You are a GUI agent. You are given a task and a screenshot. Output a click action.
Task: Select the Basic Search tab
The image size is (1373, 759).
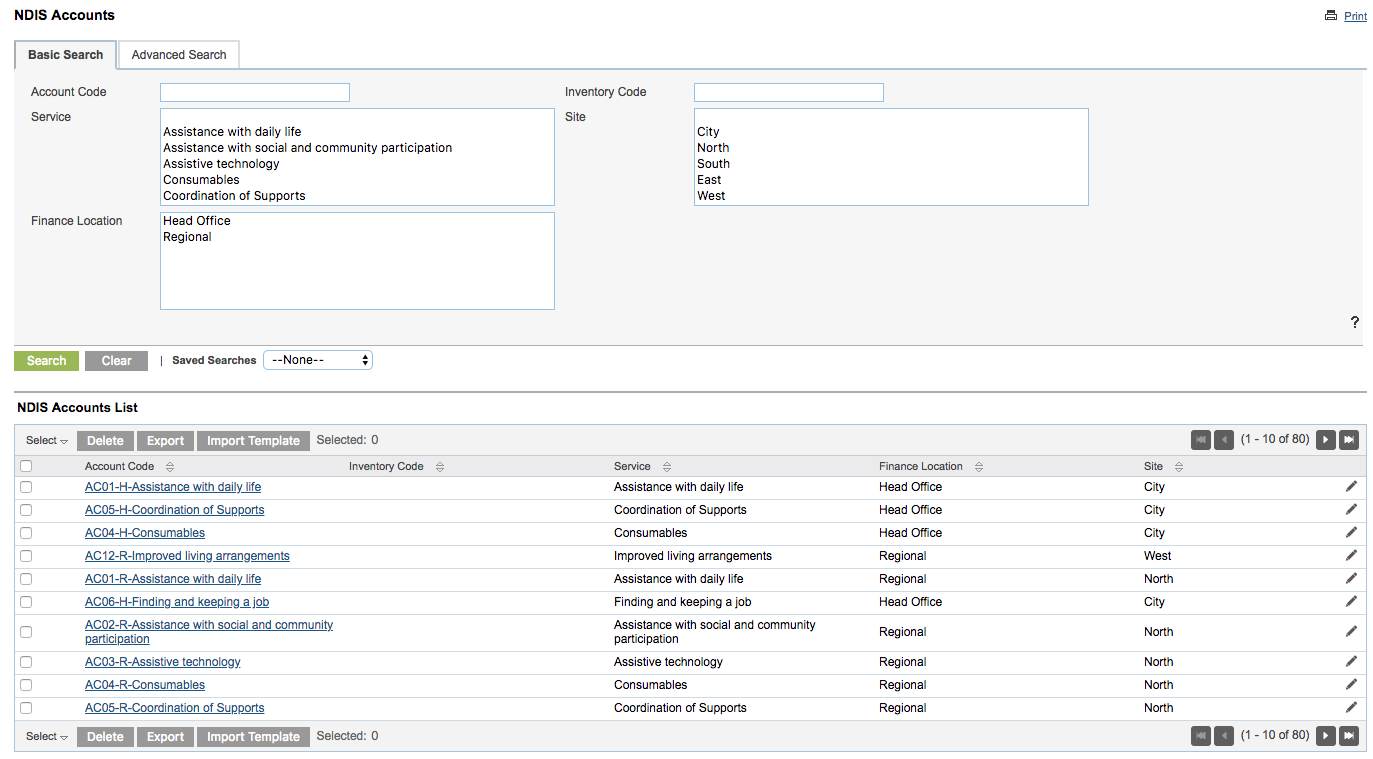[65, 55]
